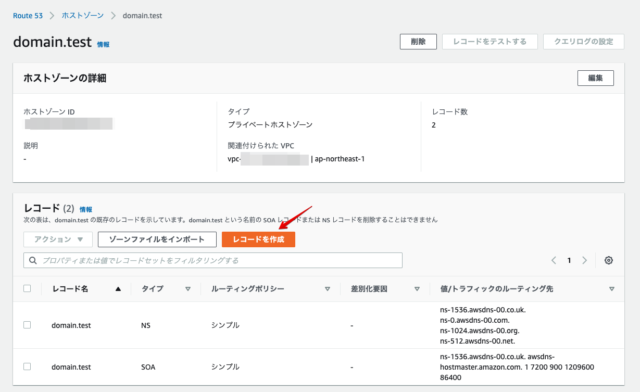
Task: Click ns-1024.awsdns-00.org. value text
Action: pos(480,331)
